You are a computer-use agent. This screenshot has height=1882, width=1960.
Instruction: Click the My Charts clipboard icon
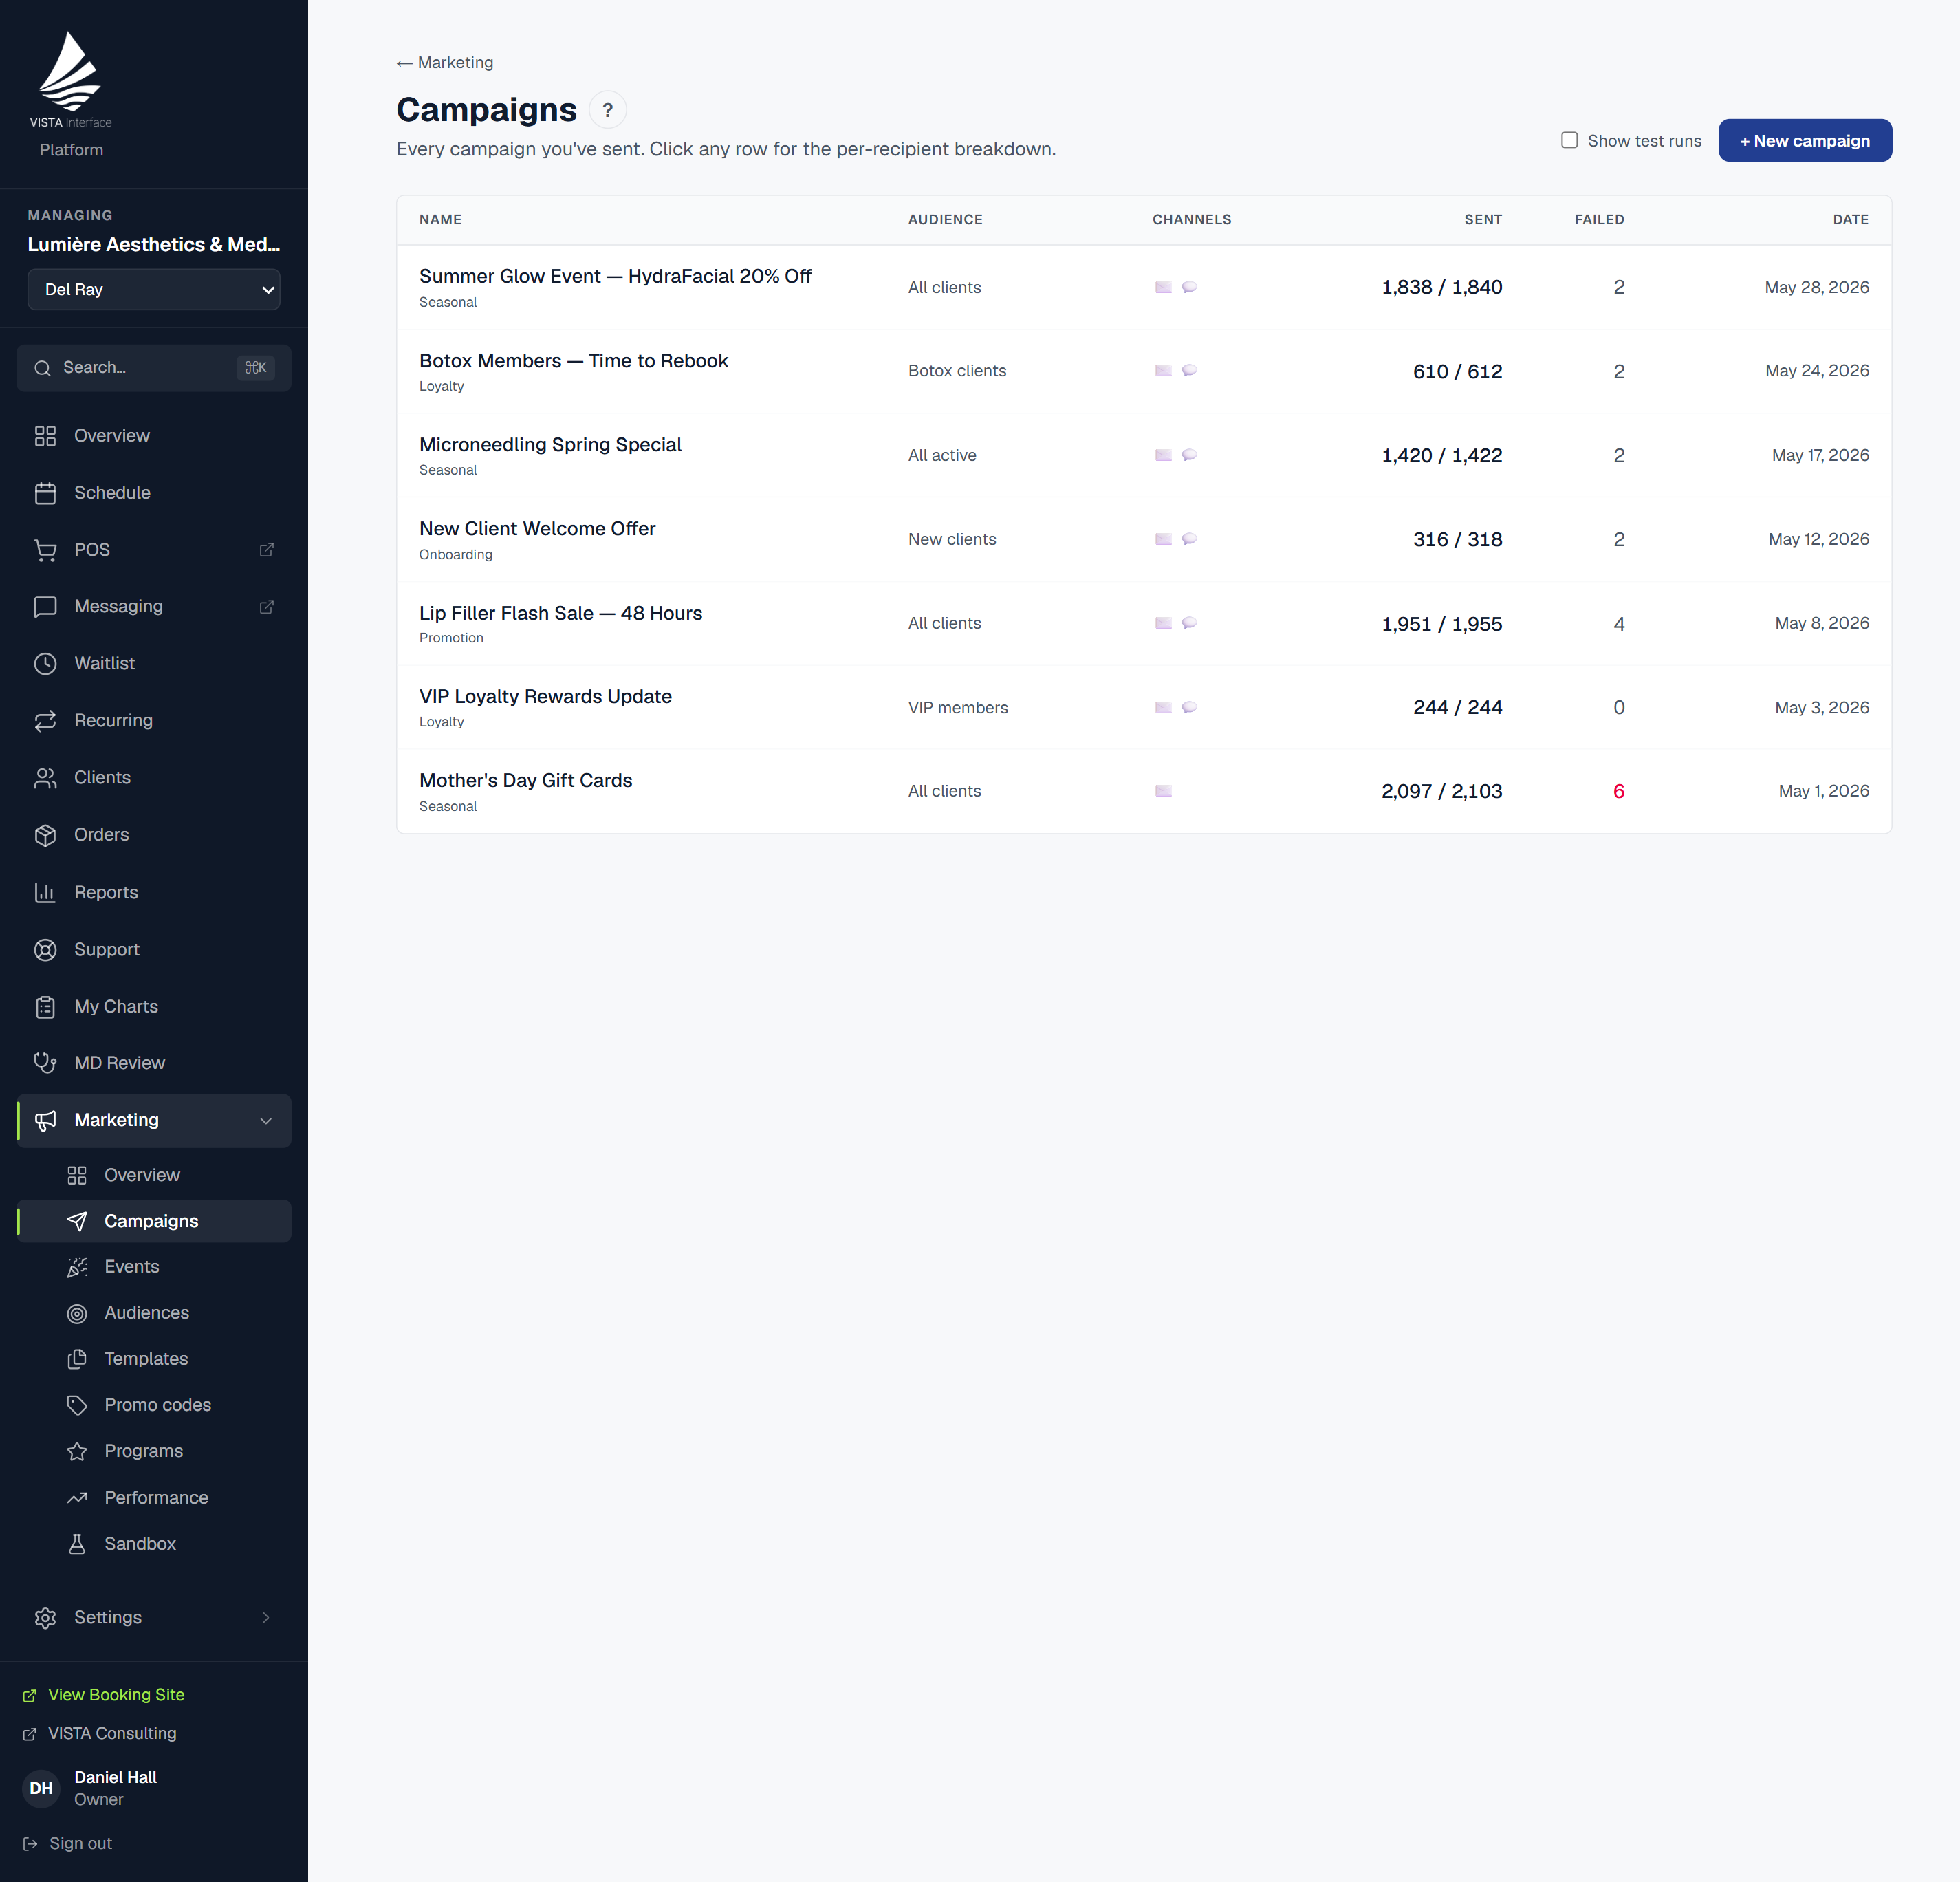45,1007
